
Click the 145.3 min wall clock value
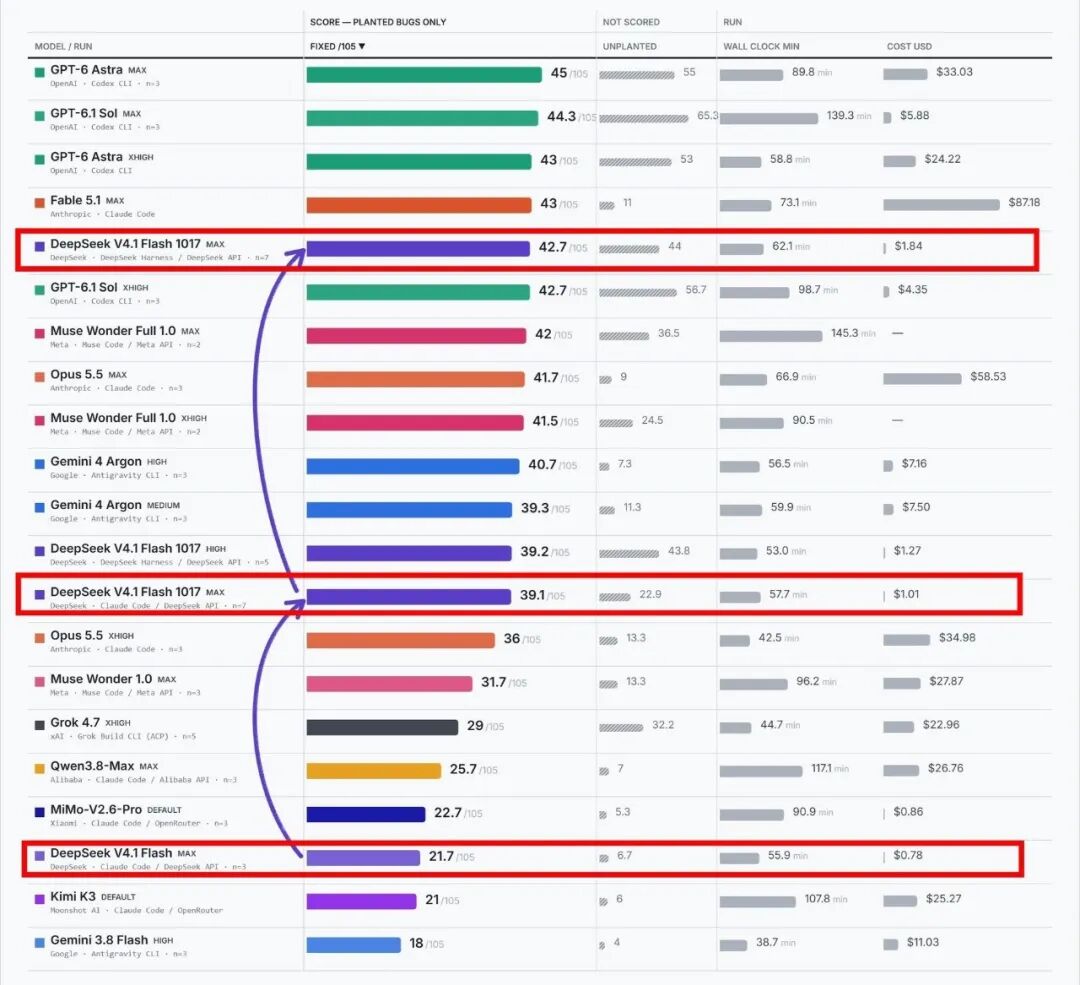pos(853,333)
